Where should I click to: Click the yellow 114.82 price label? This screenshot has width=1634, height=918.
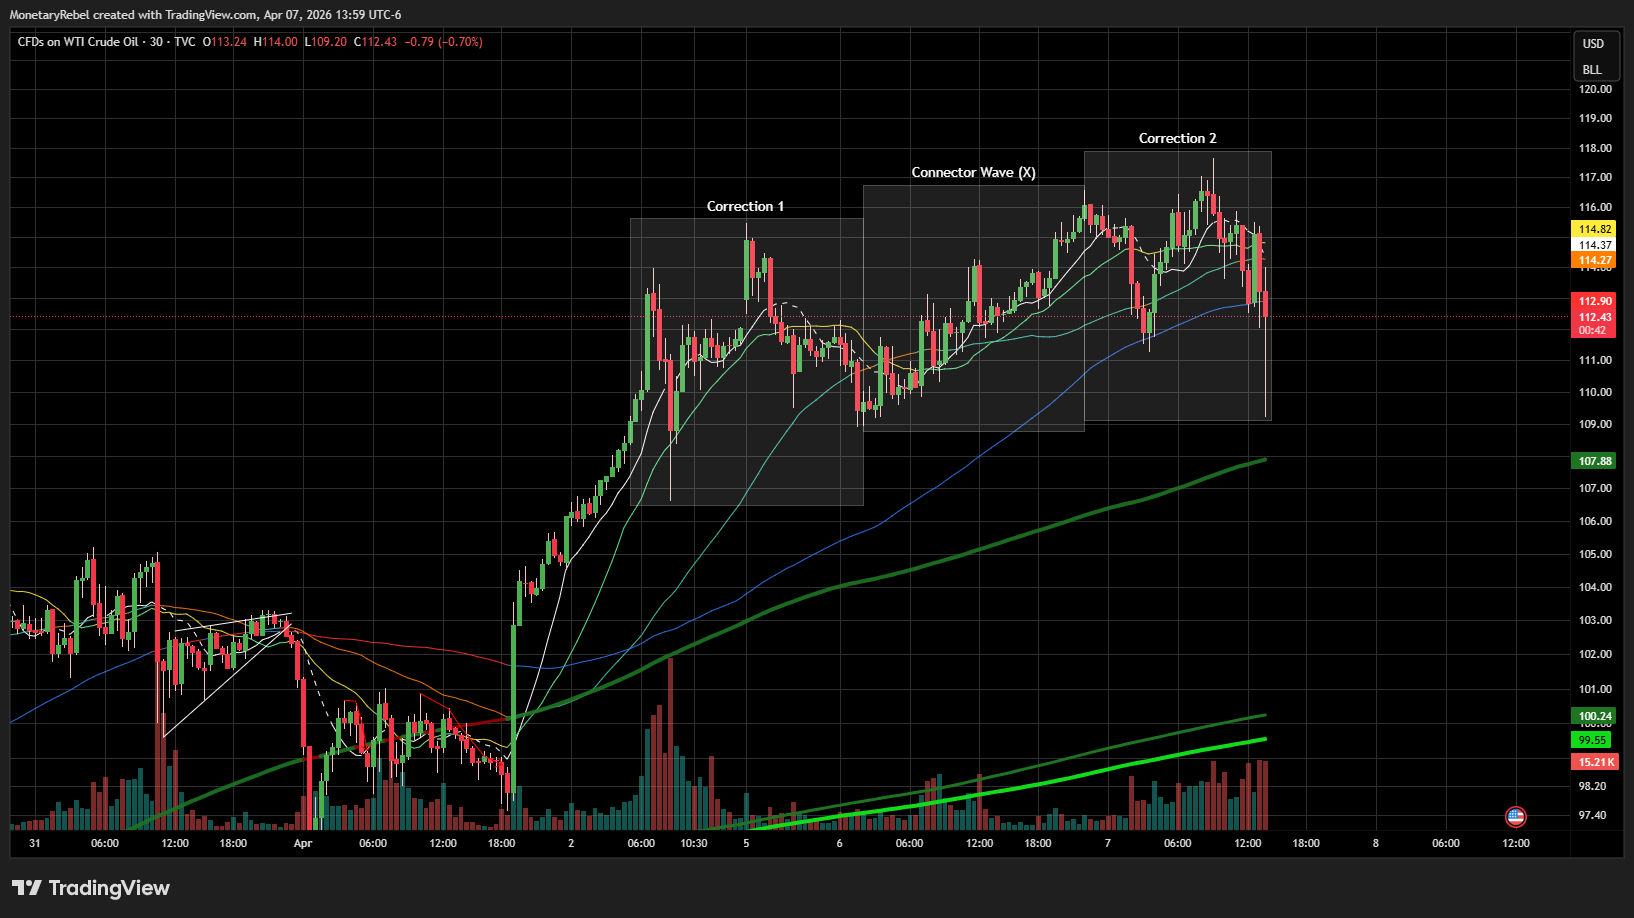pos(1595,229)
